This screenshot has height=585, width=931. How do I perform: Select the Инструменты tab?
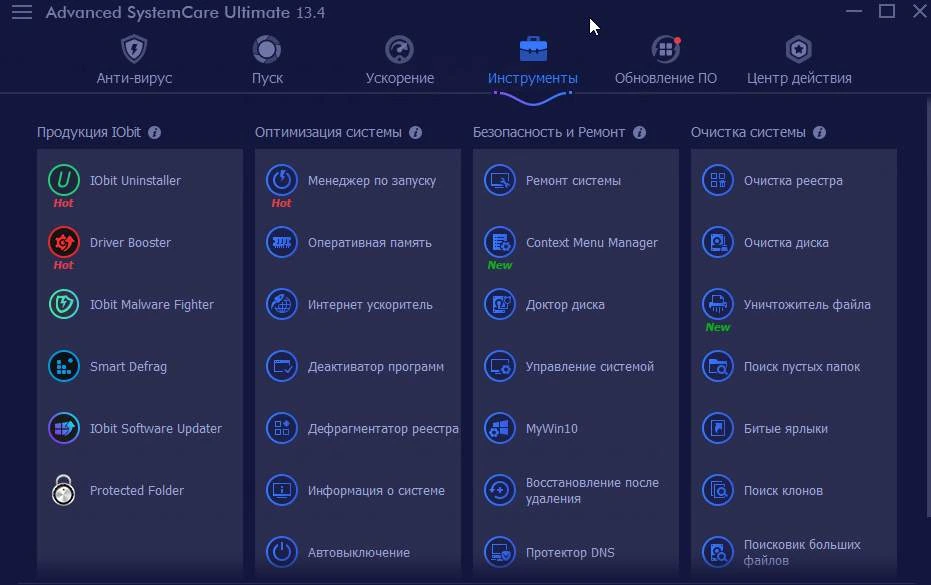pyautogui.click(x=533, y=60)
